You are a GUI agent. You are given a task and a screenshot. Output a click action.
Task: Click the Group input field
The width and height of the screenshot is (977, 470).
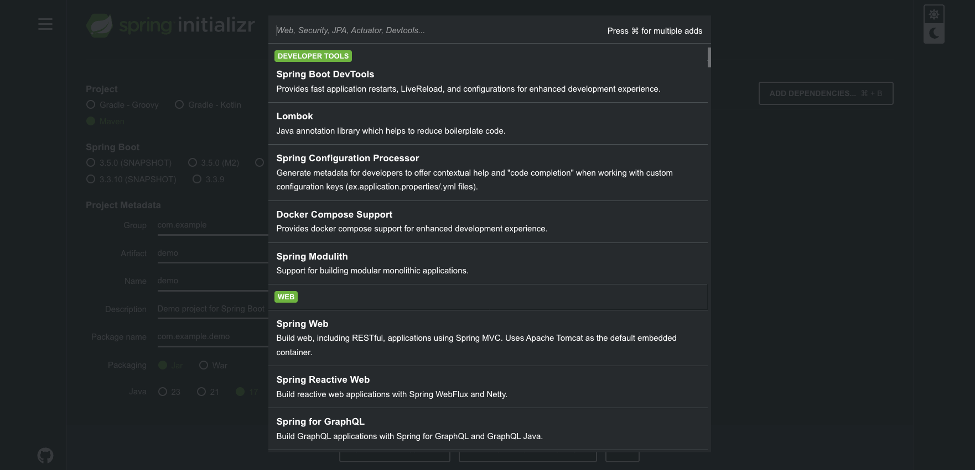point(212,225)
